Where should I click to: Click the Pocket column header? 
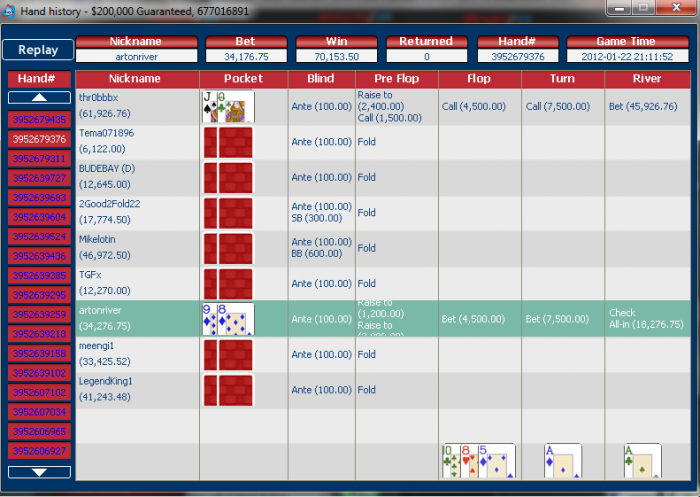tap(244, 79)
